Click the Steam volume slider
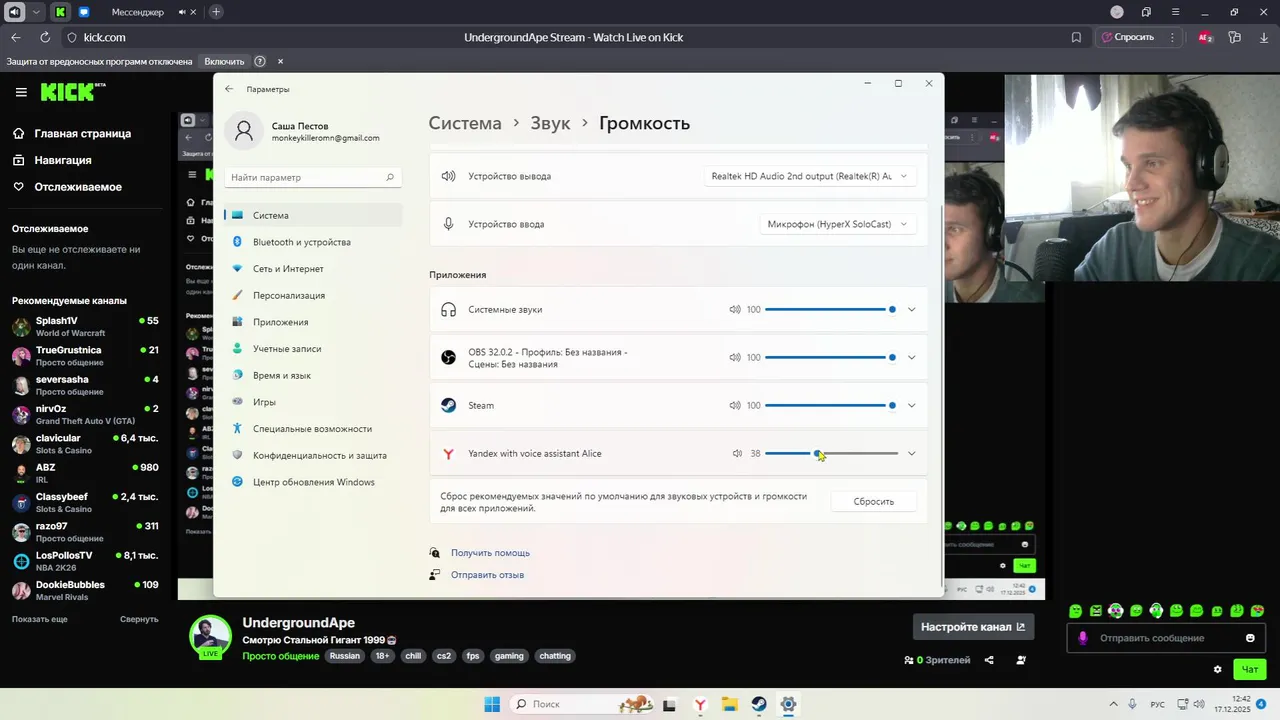Screen dimensions: 1280x720 tap(831, 405)
